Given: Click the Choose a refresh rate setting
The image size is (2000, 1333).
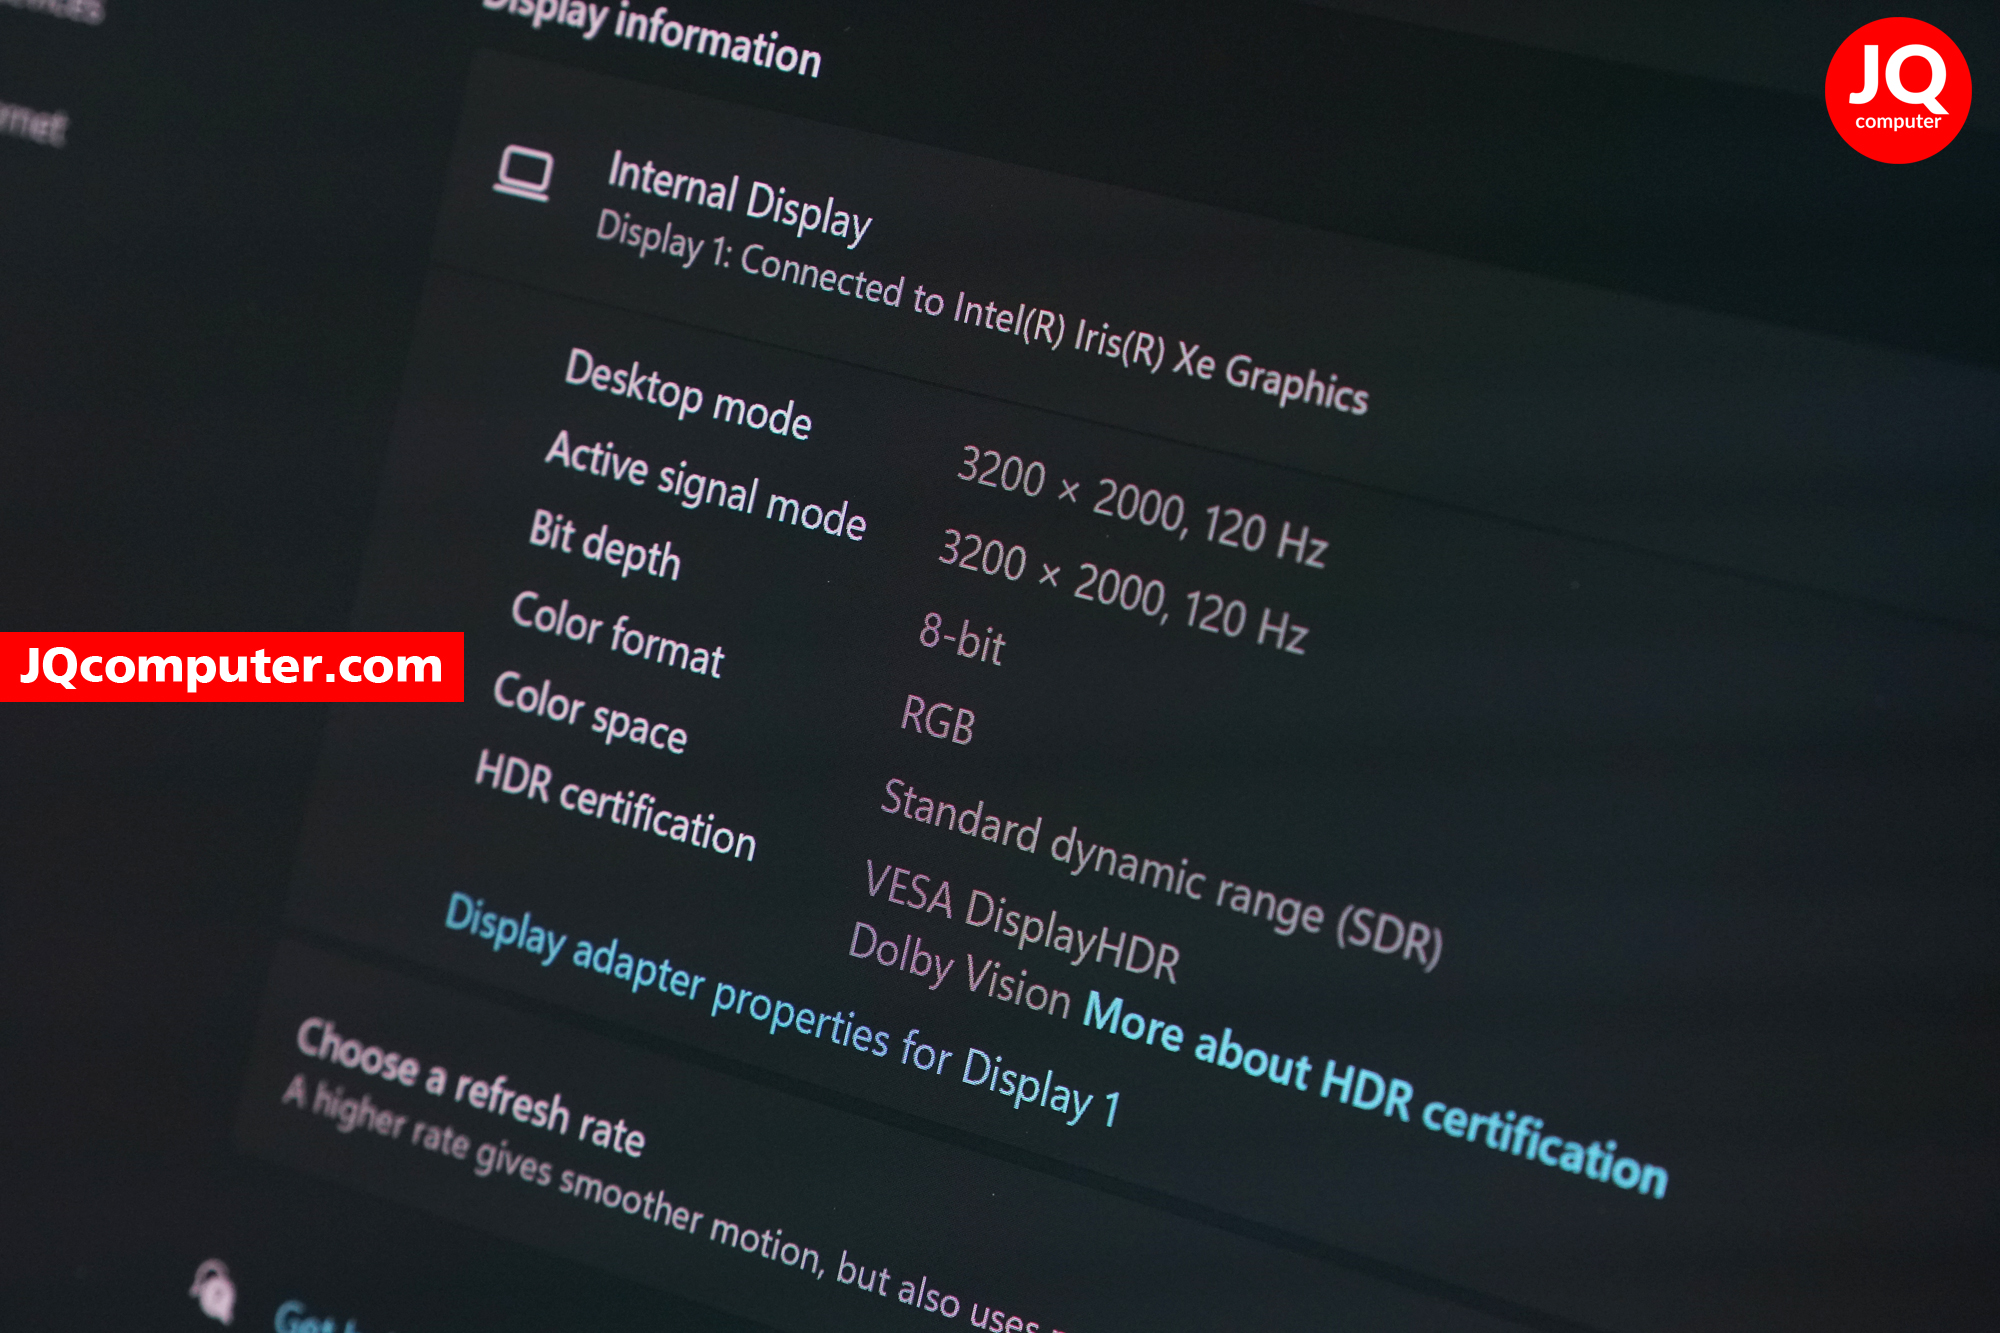Looking at the screenshot, I should coord(471,1087).
